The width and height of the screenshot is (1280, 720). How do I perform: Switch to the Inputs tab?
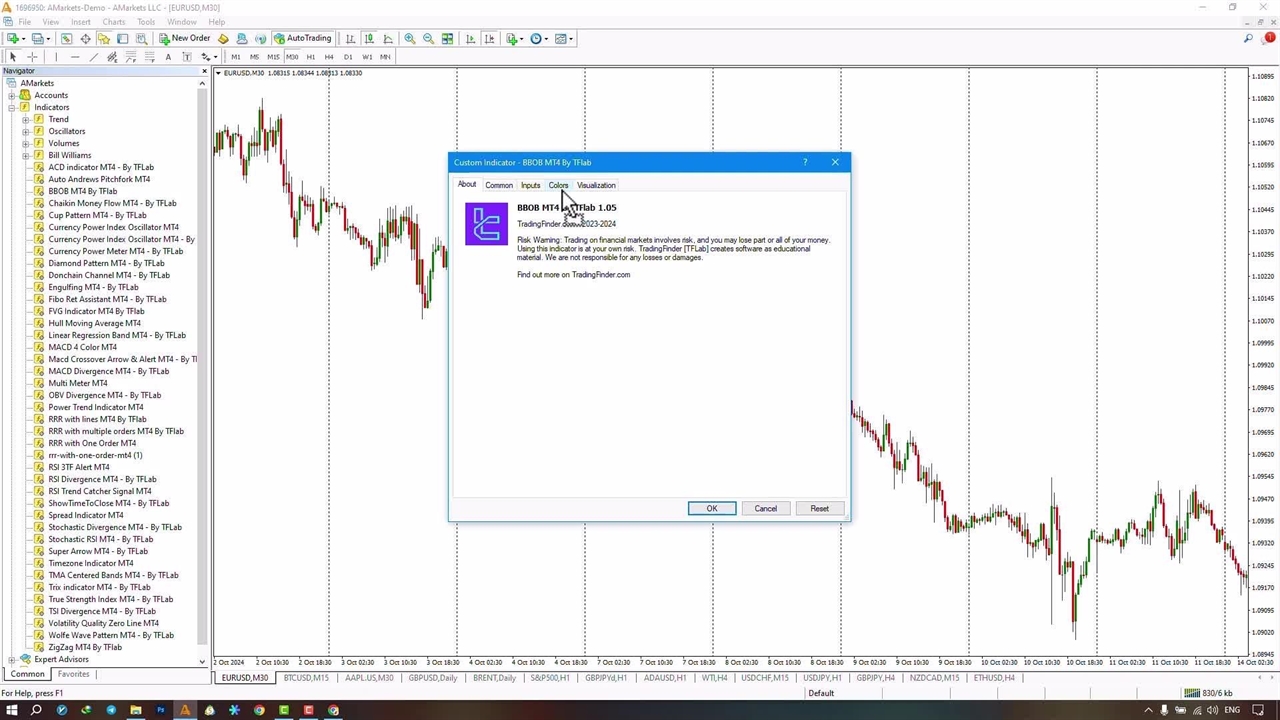click(x=530, y=185)
